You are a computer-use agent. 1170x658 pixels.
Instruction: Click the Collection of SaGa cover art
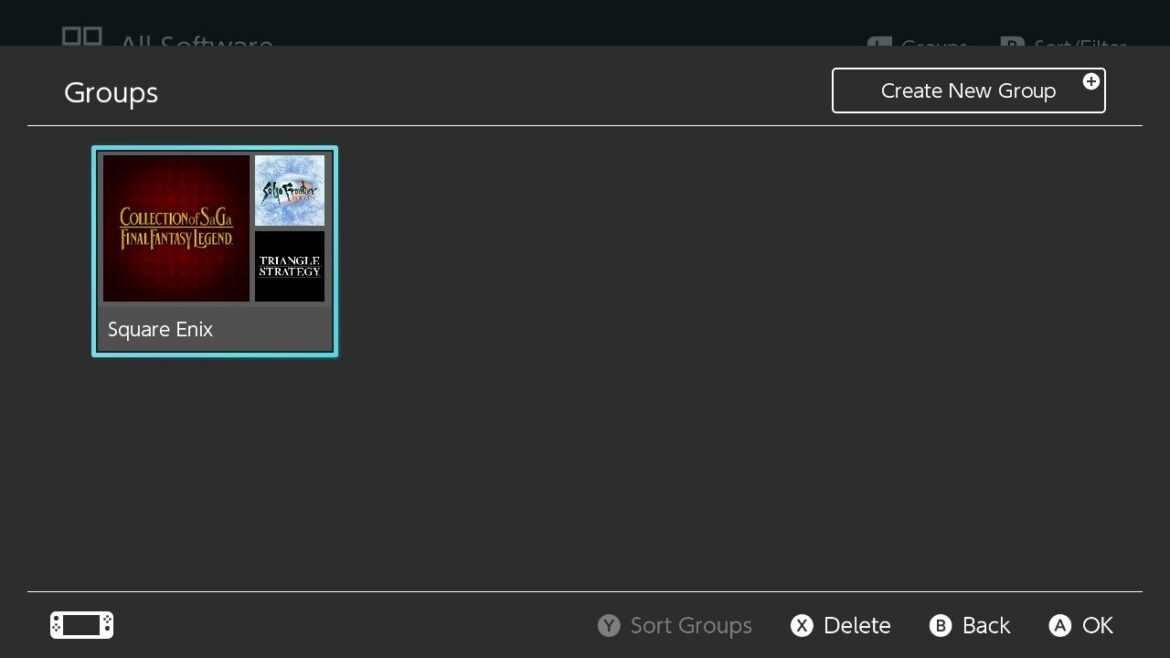176,227
